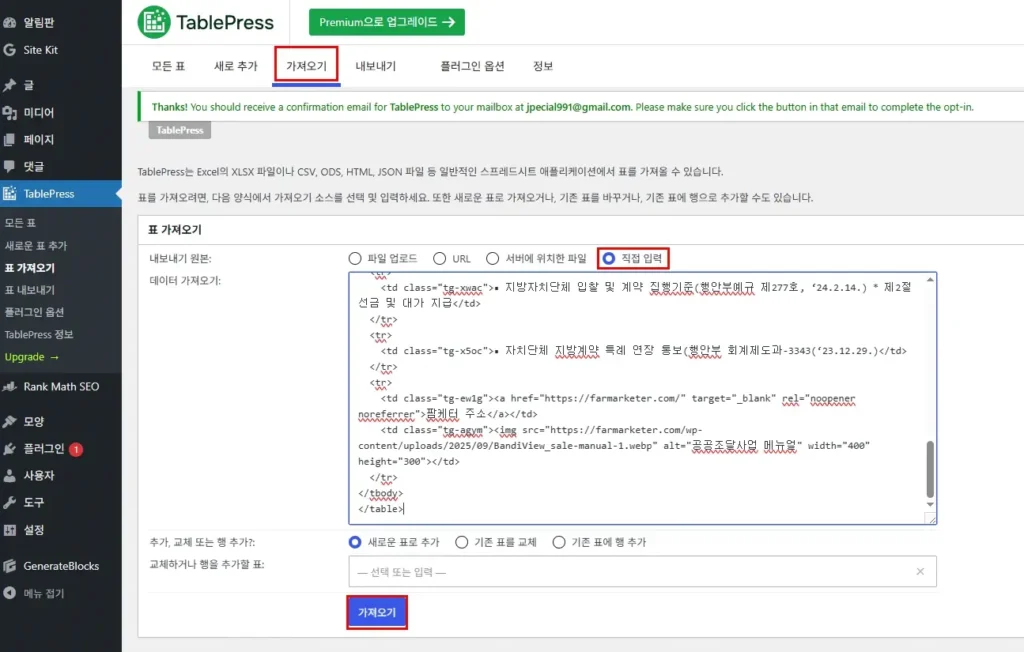Select the URL import source radio
The image size is (1024, 652).
pyautogui.click(x=439, y=258)
